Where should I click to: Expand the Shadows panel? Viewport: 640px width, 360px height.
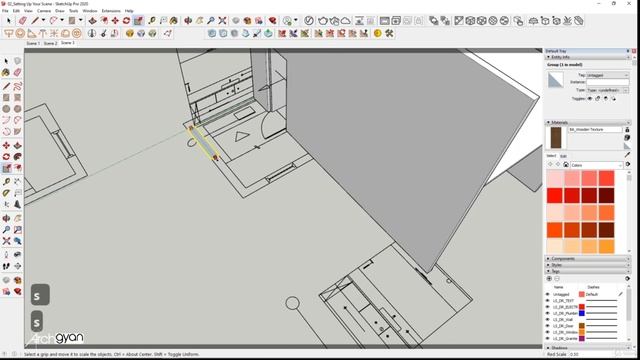tap(548, 348)
